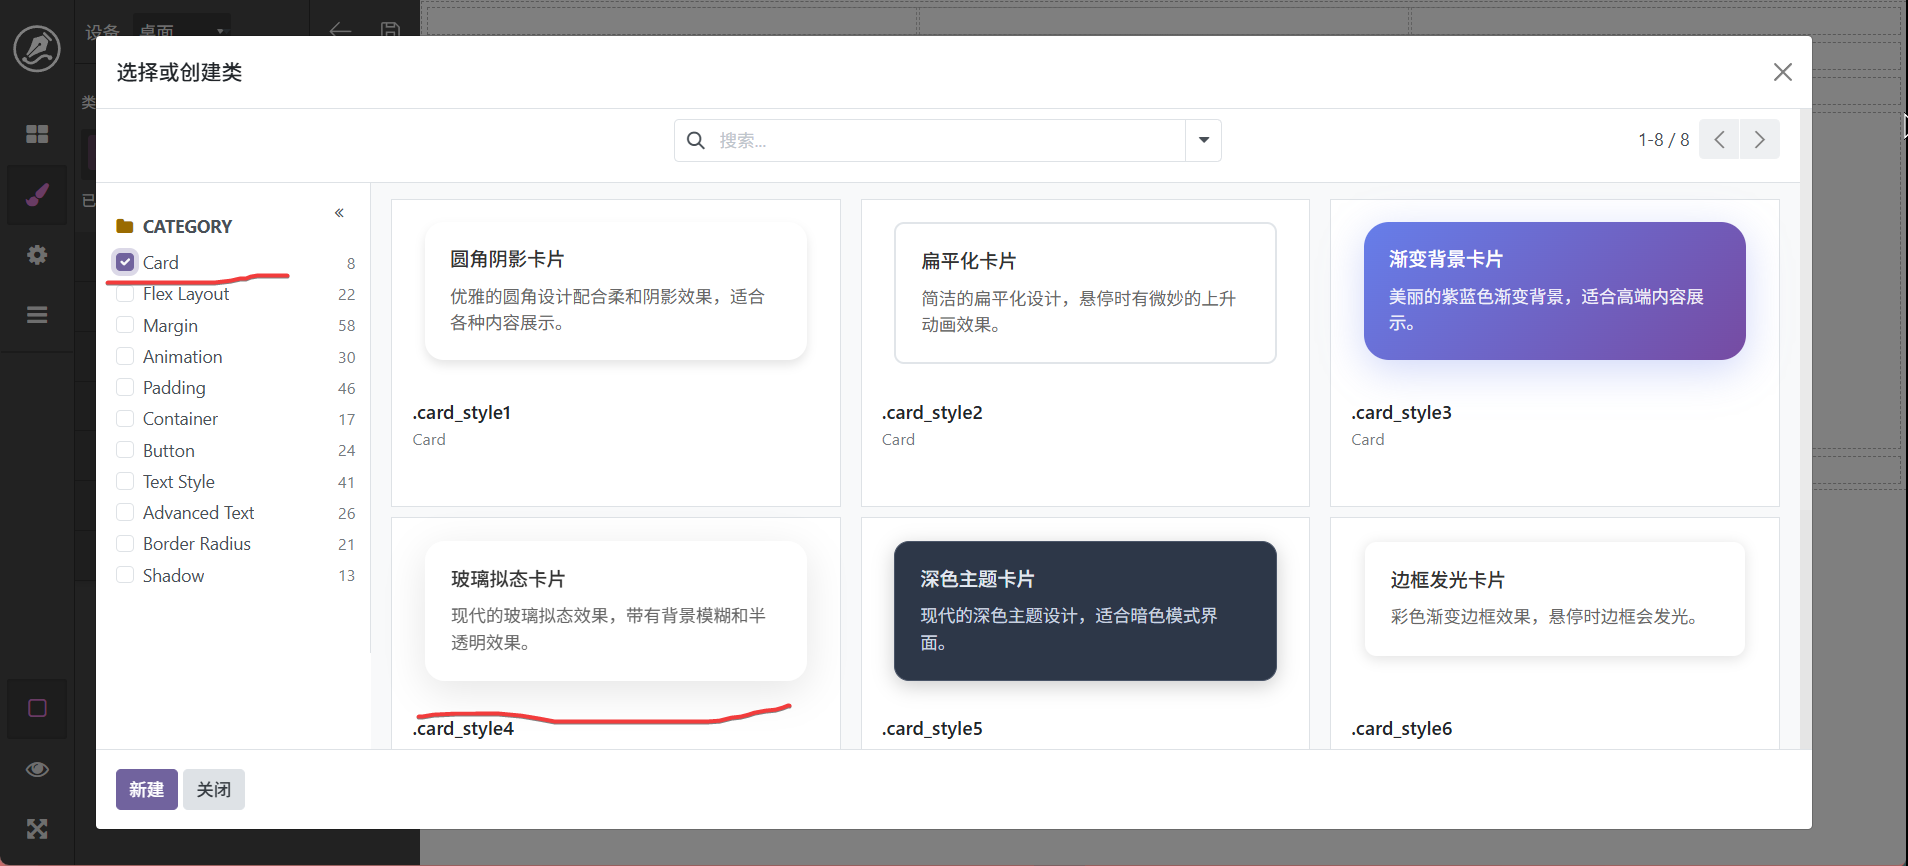Toggle the preview eye icon in sidebar

click(x=37, y=769)
